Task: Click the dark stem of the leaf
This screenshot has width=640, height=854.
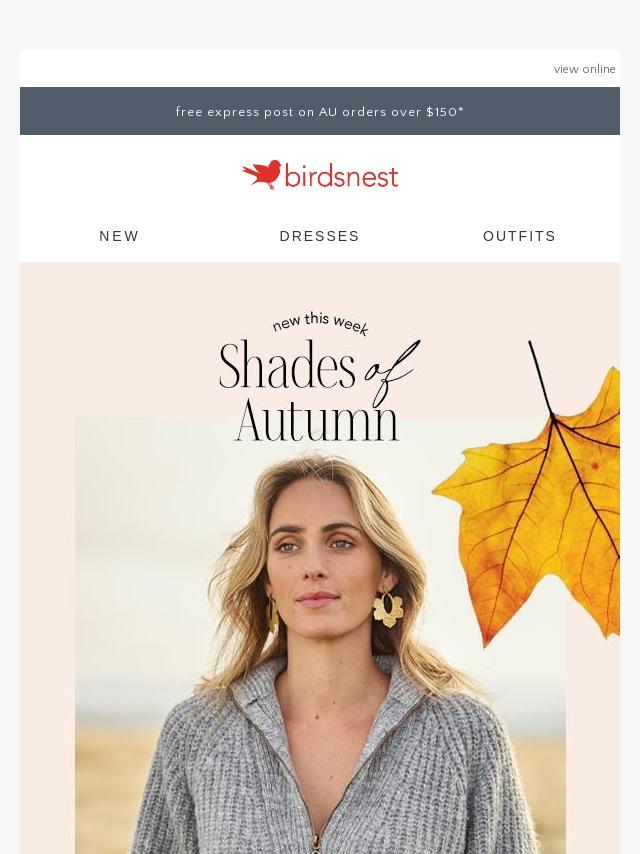Action: [x=541, y=379]
